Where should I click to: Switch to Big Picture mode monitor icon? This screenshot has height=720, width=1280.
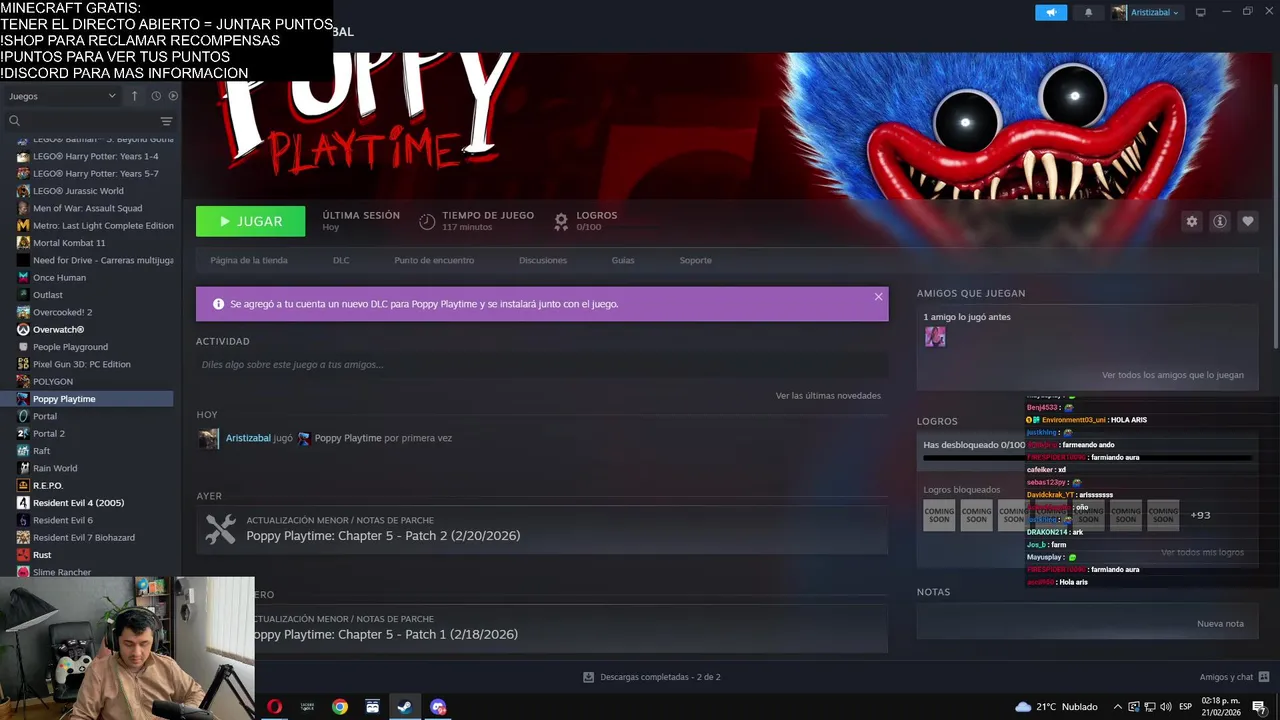click(x=1201, y=12)
